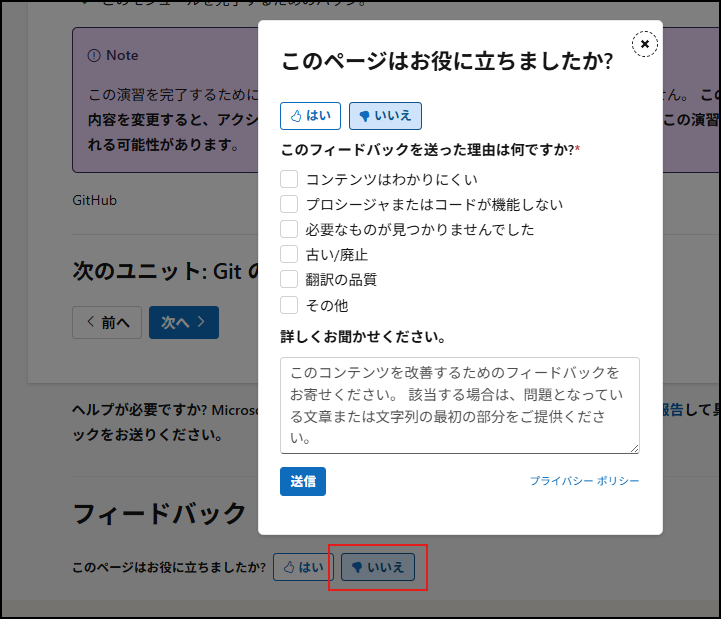This screenshot has height=619, width=721.
Task: Check 必要なものが見つかりませんでした checkbox
Action: [x=289, y=229]
